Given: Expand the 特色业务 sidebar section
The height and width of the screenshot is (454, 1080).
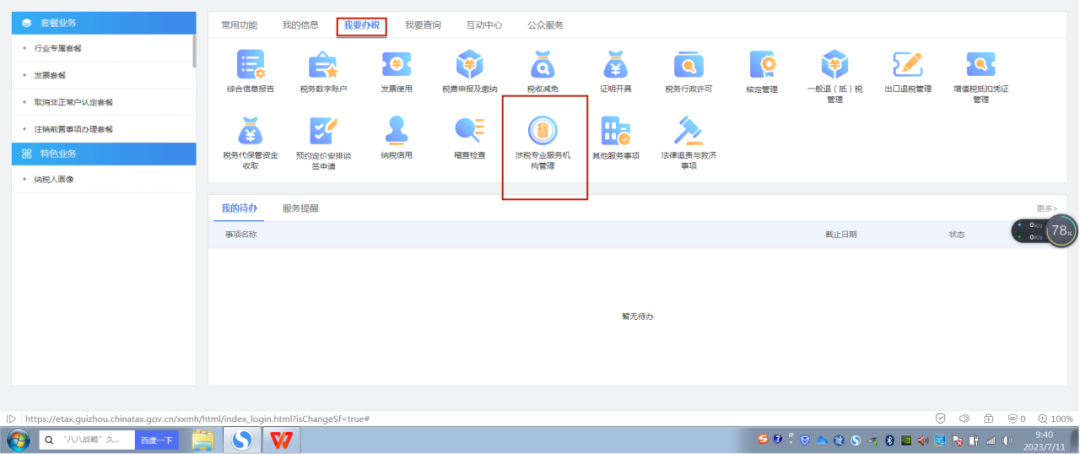Looking at the screenshot, I should [x=103, y=153].
